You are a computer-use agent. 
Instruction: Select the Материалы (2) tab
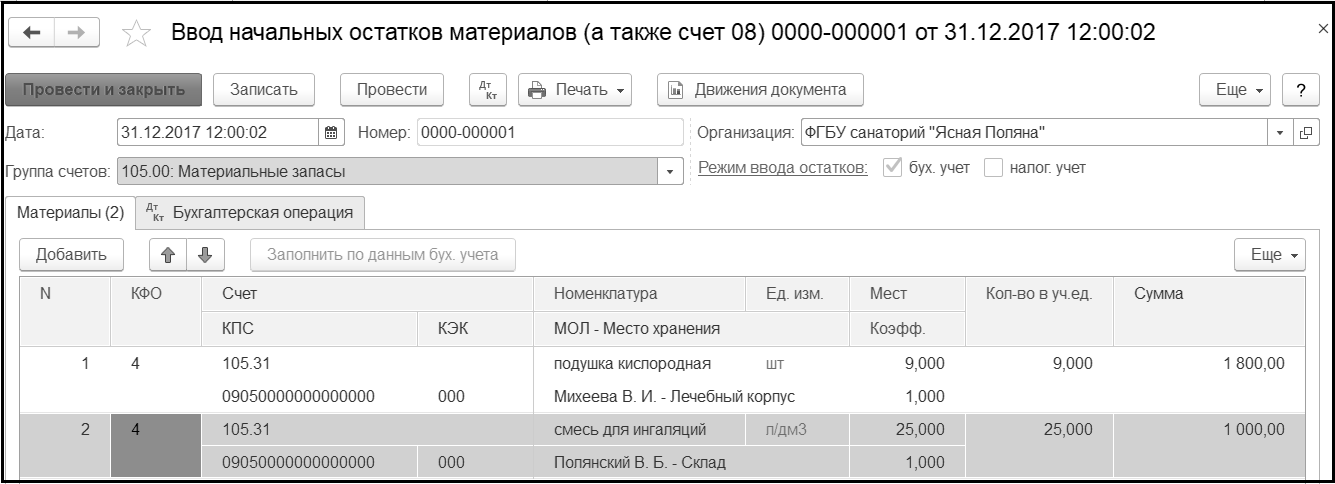(70, 212)
